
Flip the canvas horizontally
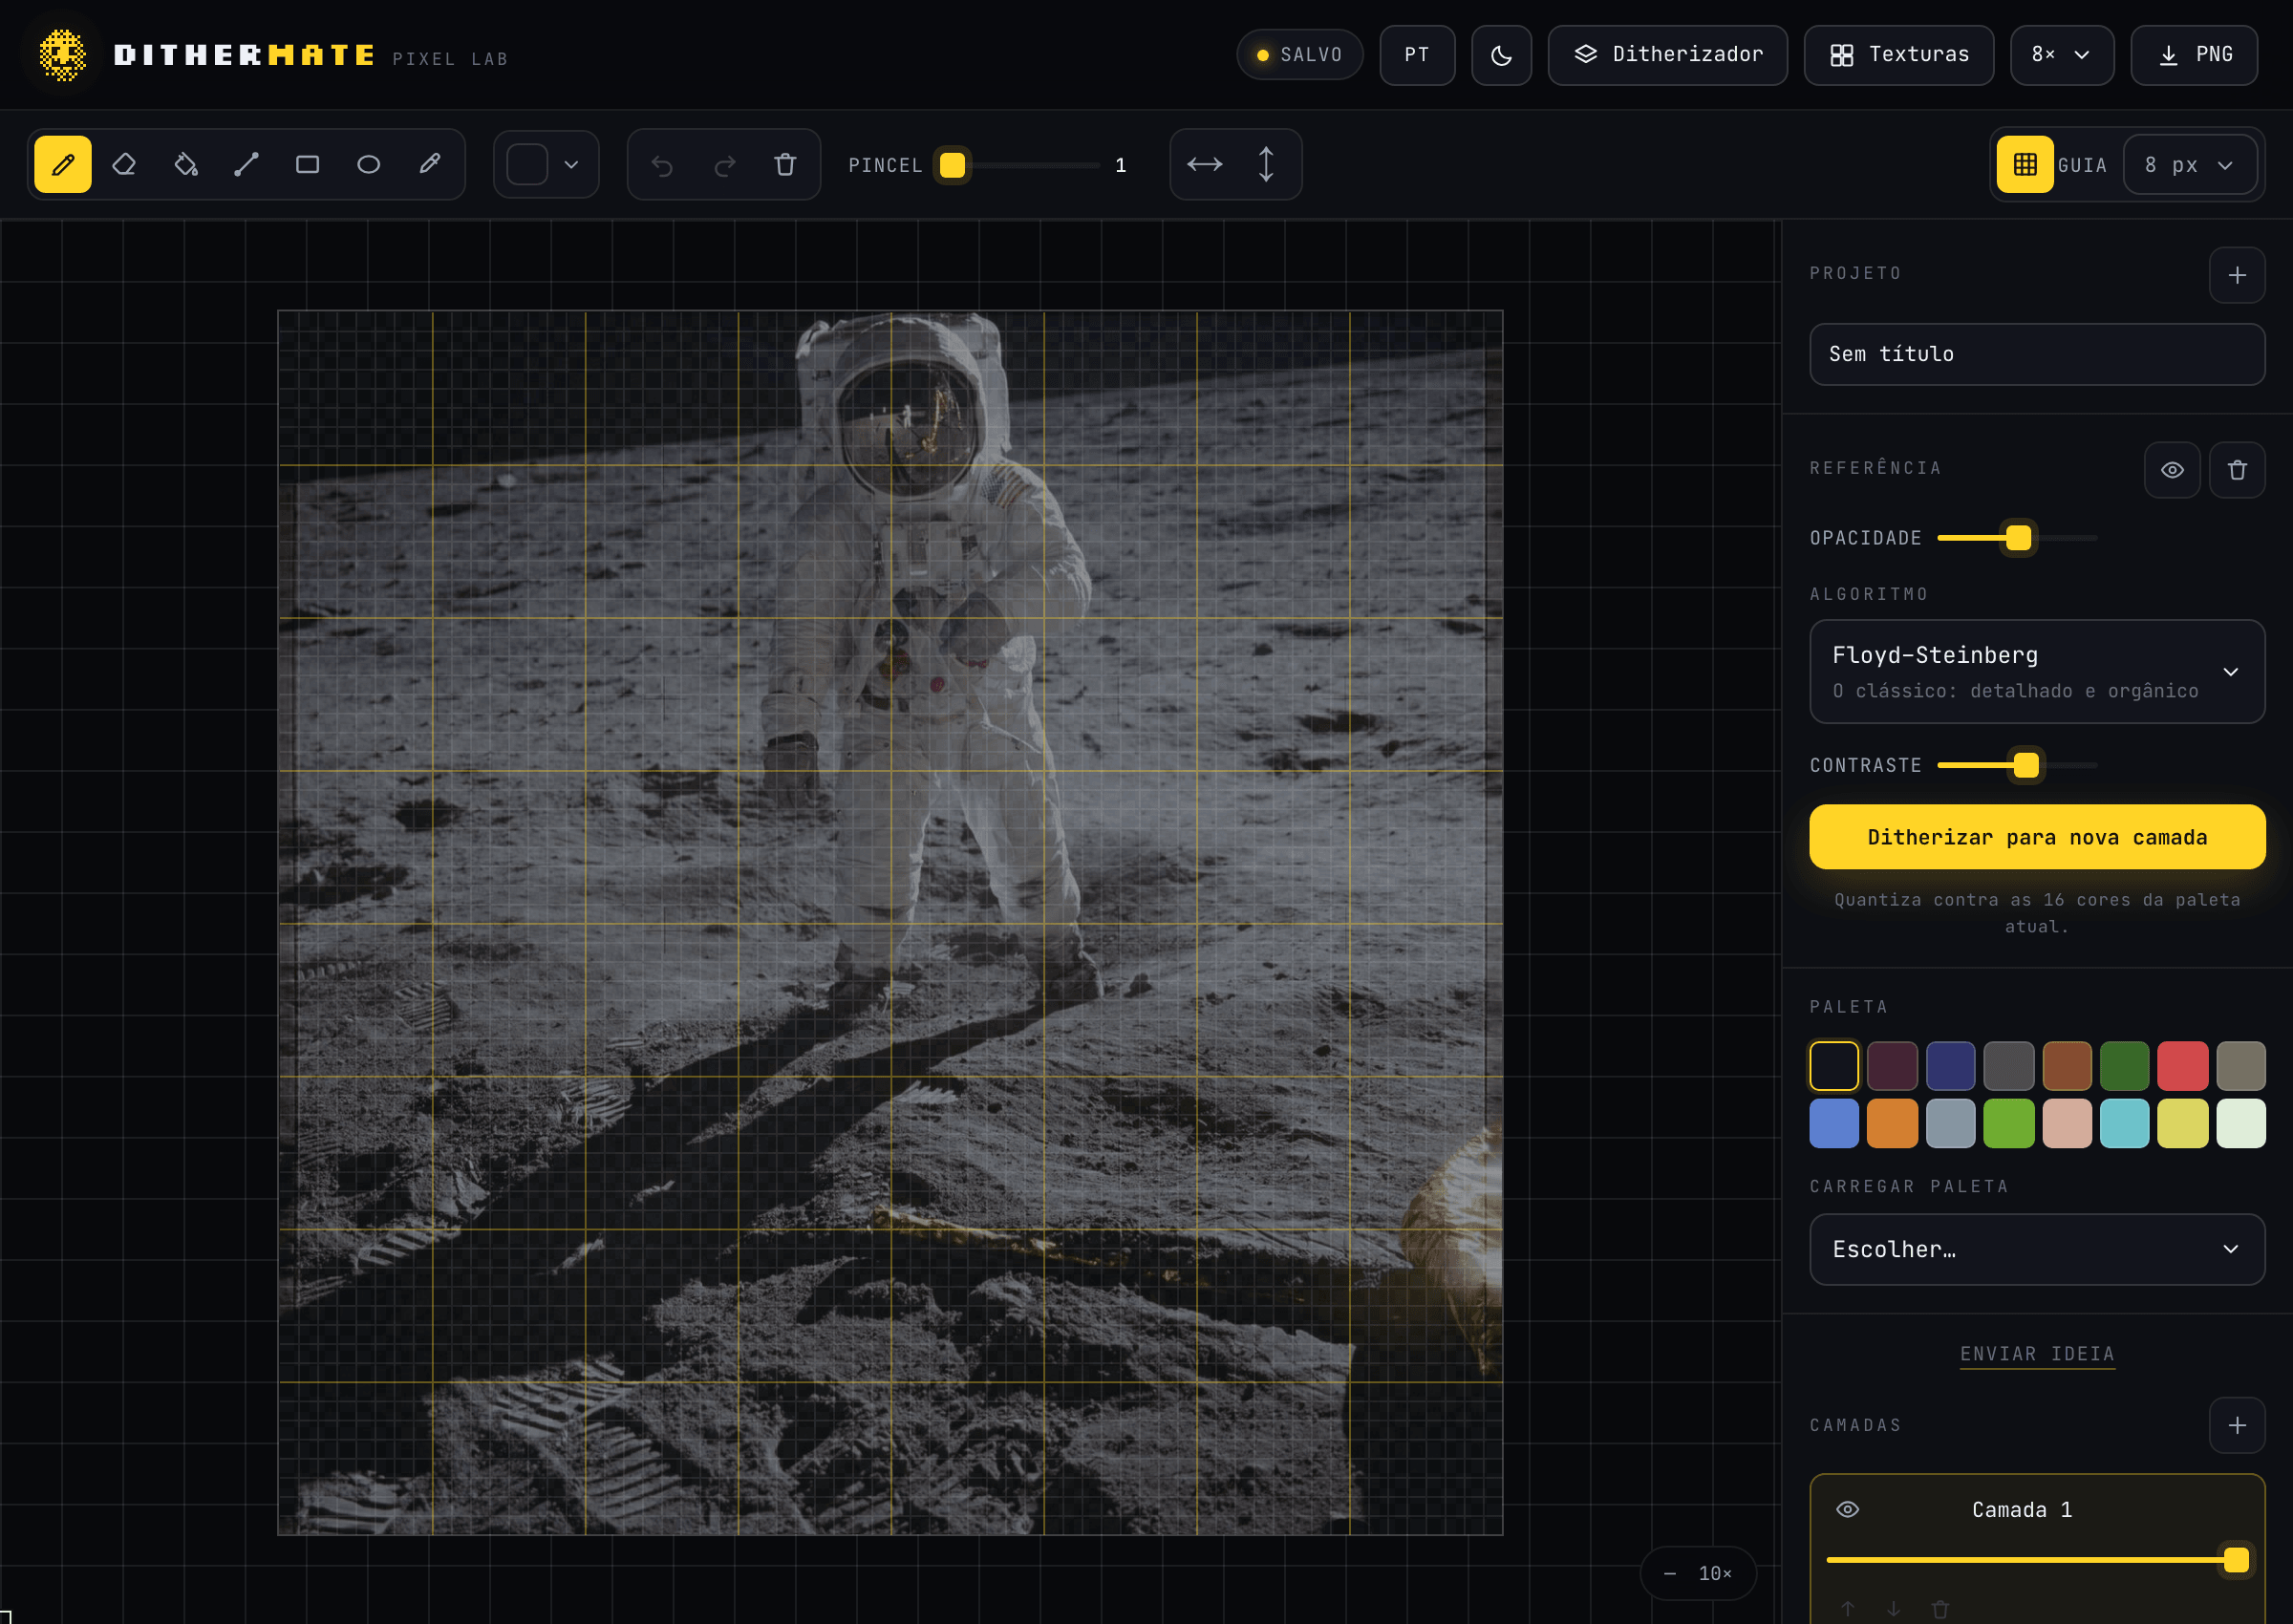[1205, 164]
